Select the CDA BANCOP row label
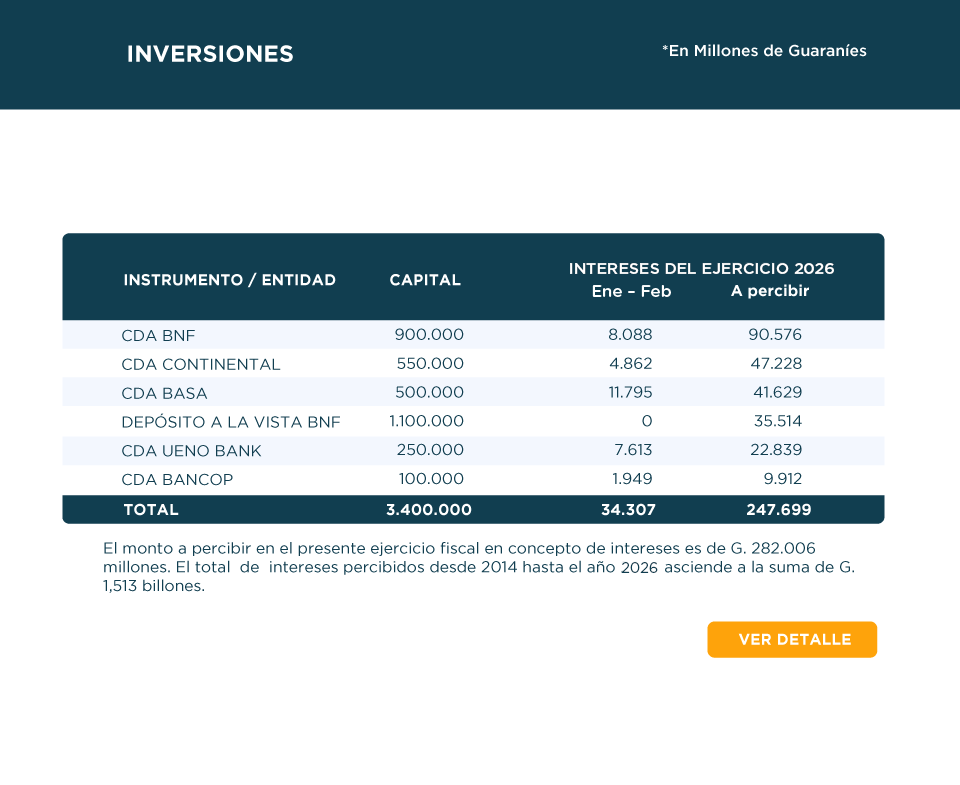The image size is (960, 785). pyautogui.click(x=177, y=480)
